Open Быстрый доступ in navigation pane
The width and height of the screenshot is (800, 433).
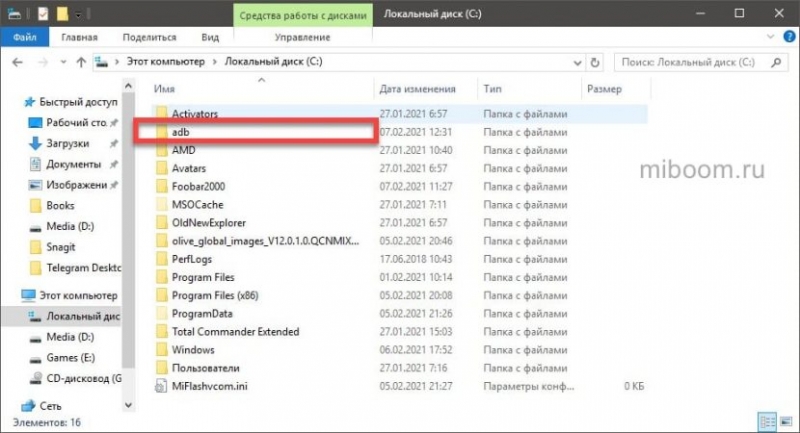78,102
